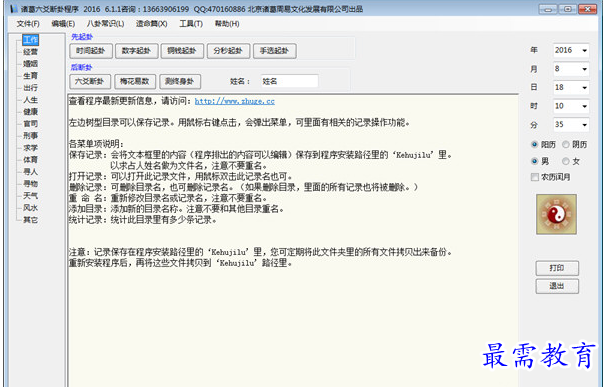604x387 pixels.
Task: Click the 测终身卦 button
Action: tap(180, 81)
